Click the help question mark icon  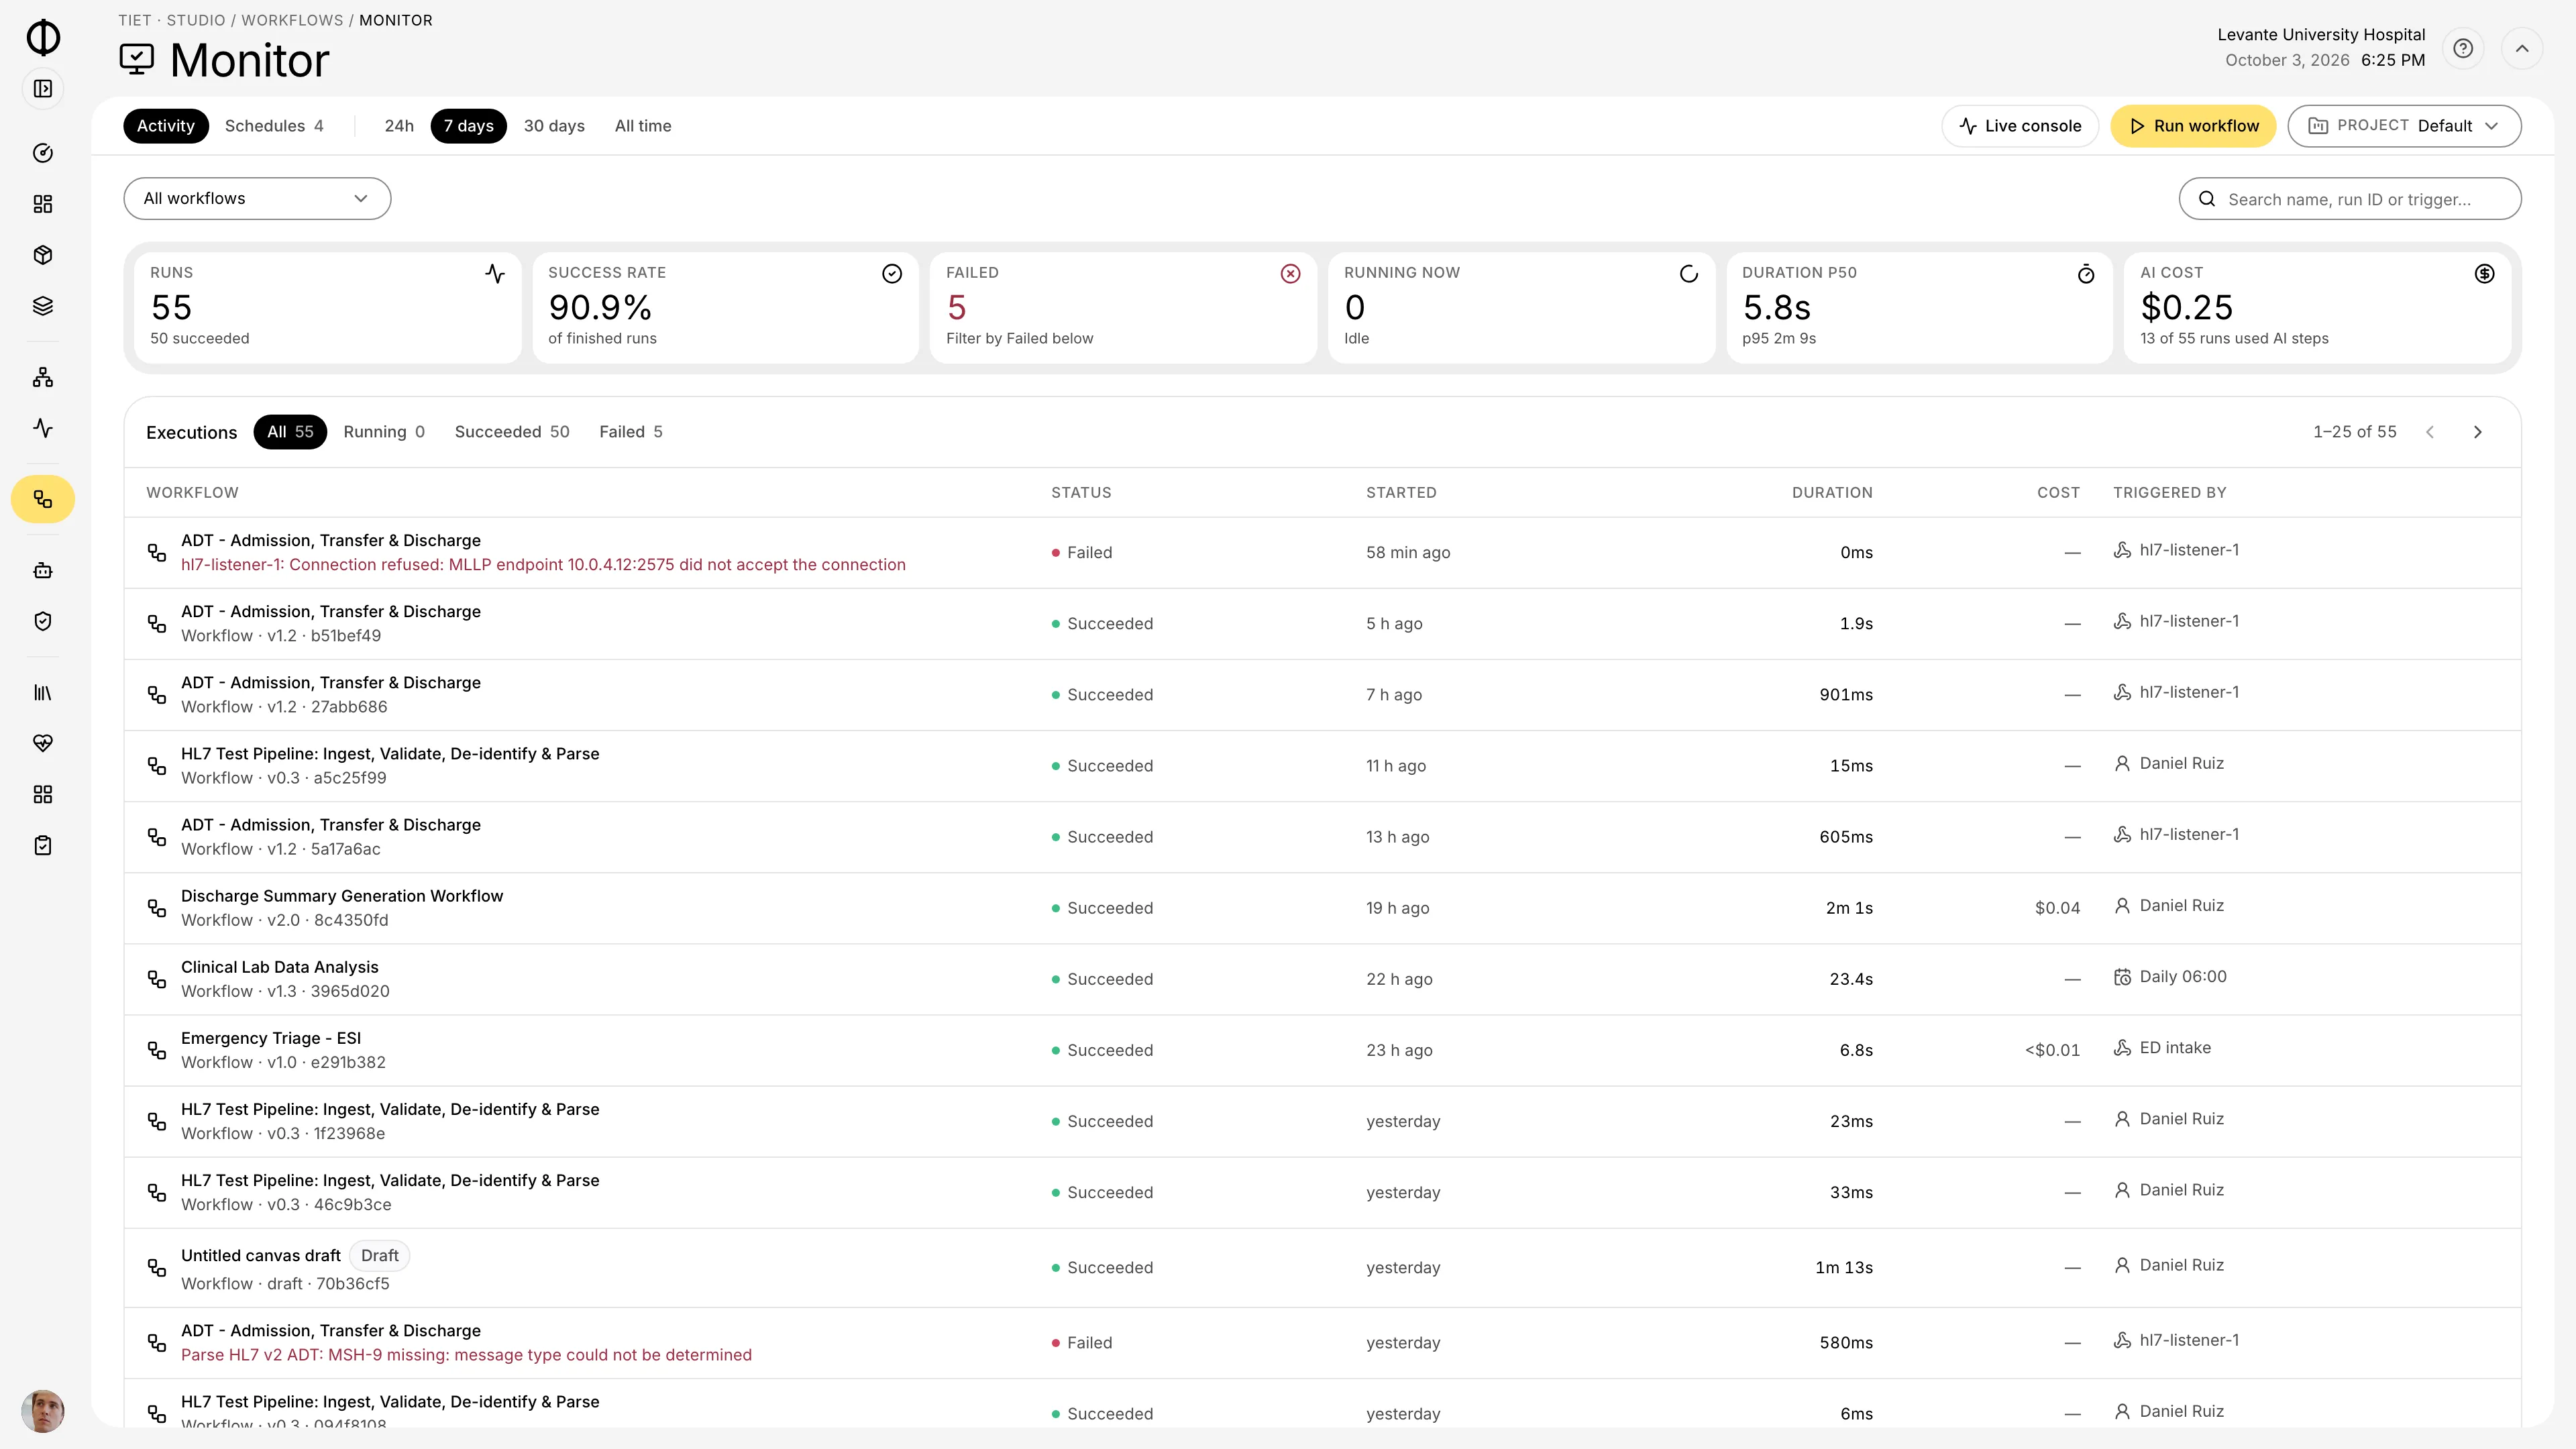click(2463, 48)
